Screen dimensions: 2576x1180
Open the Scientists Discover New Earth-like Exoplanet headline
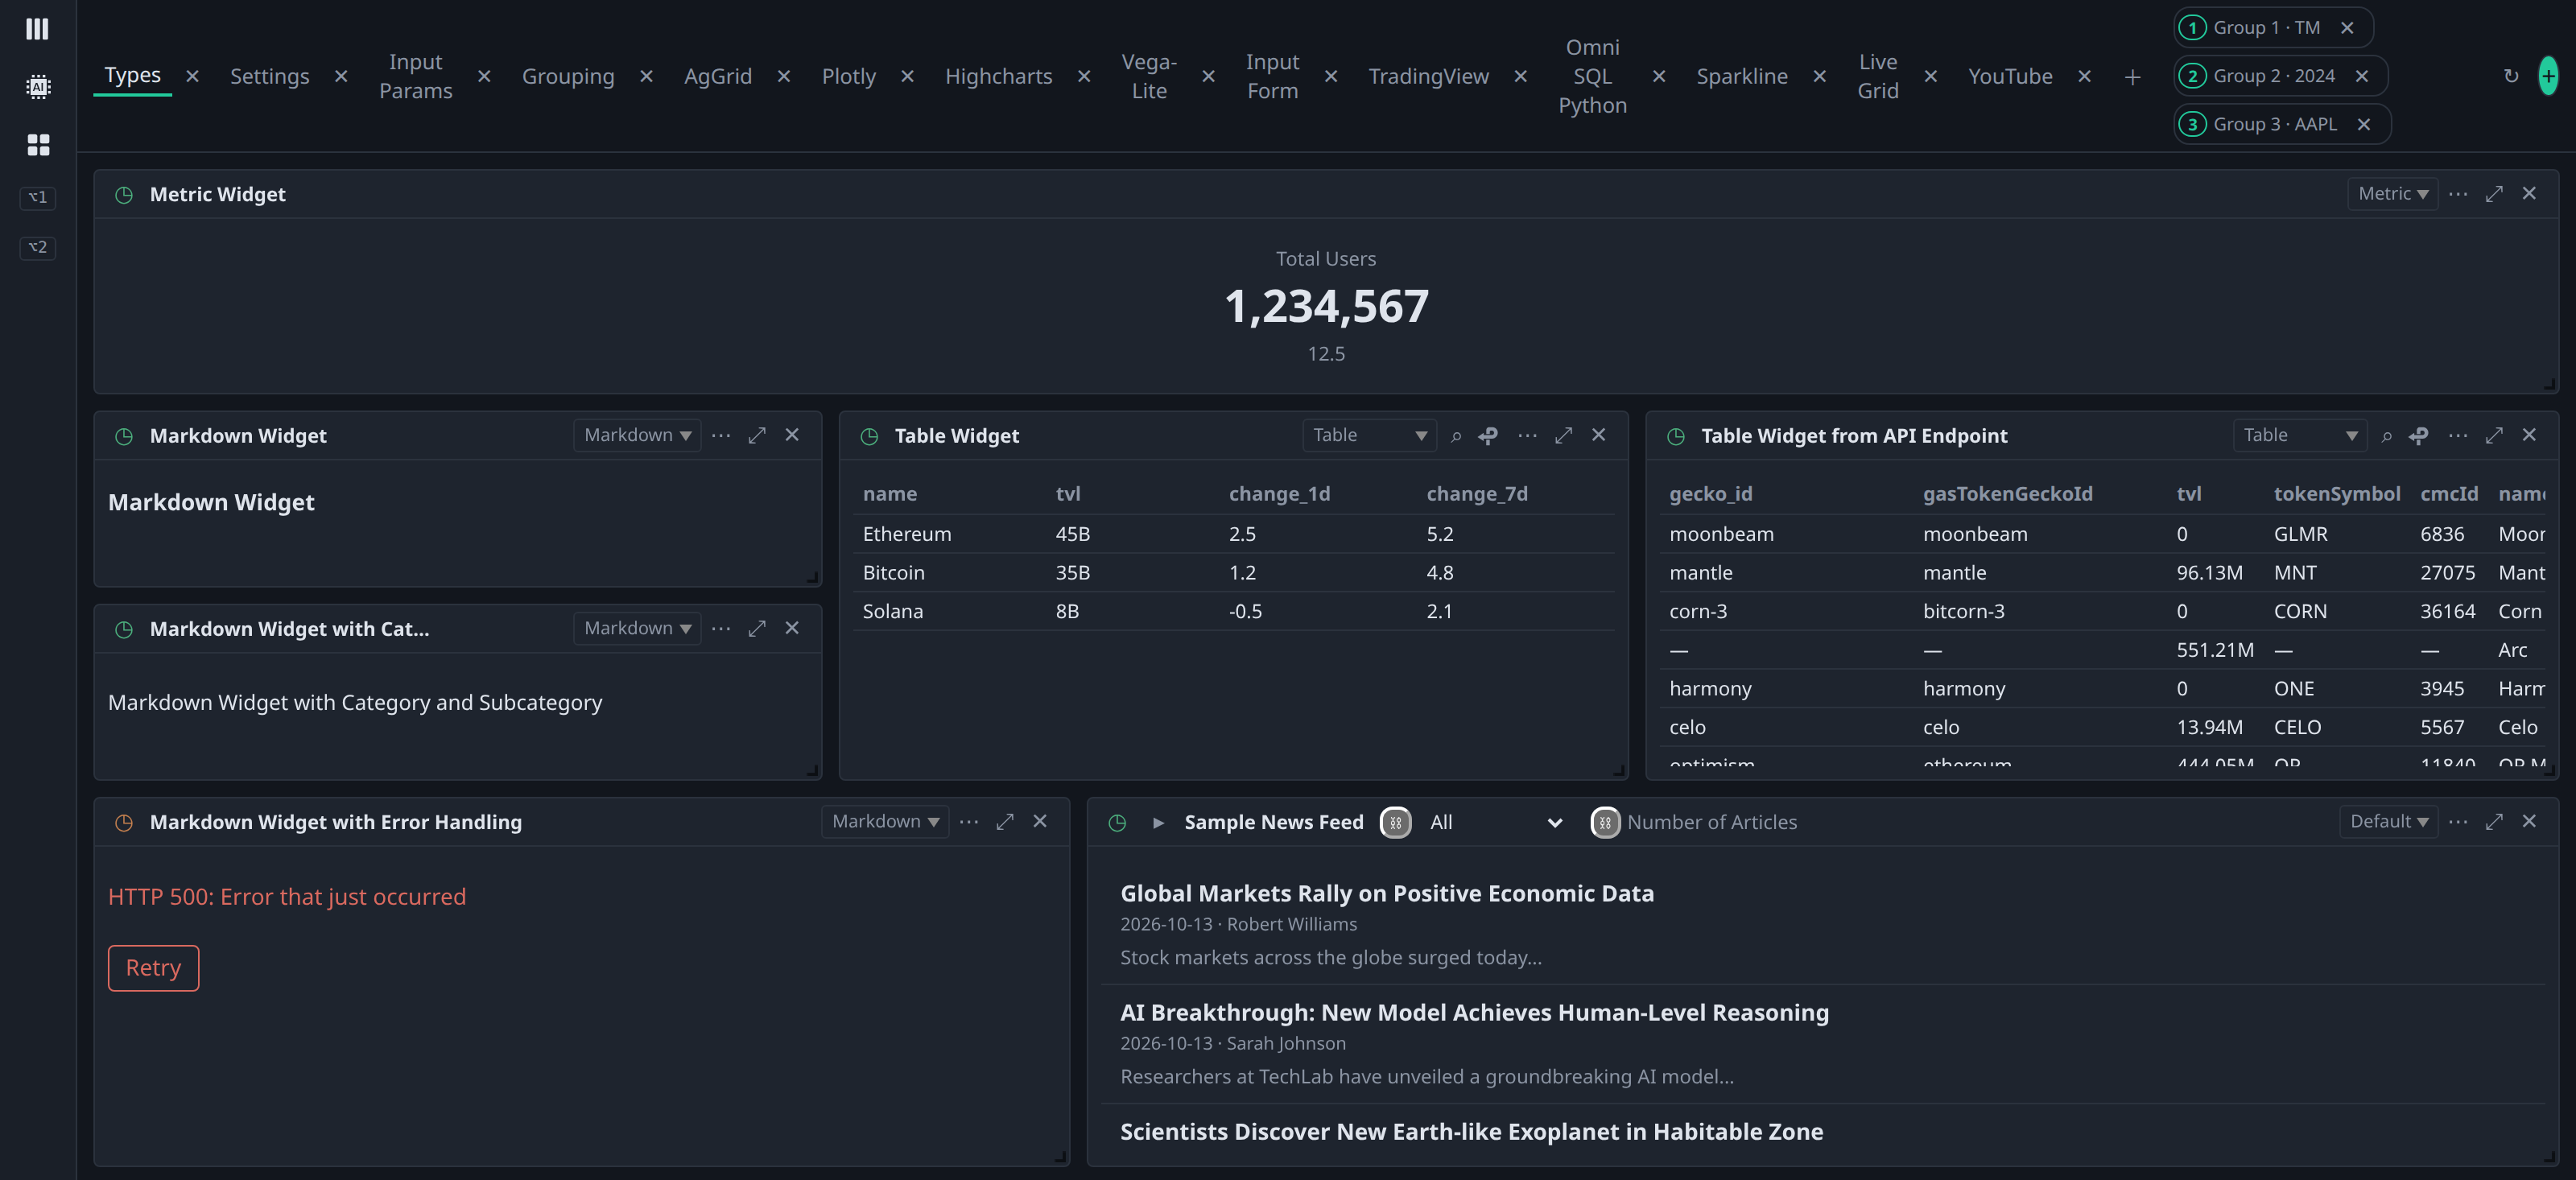pos(1471,1132)
